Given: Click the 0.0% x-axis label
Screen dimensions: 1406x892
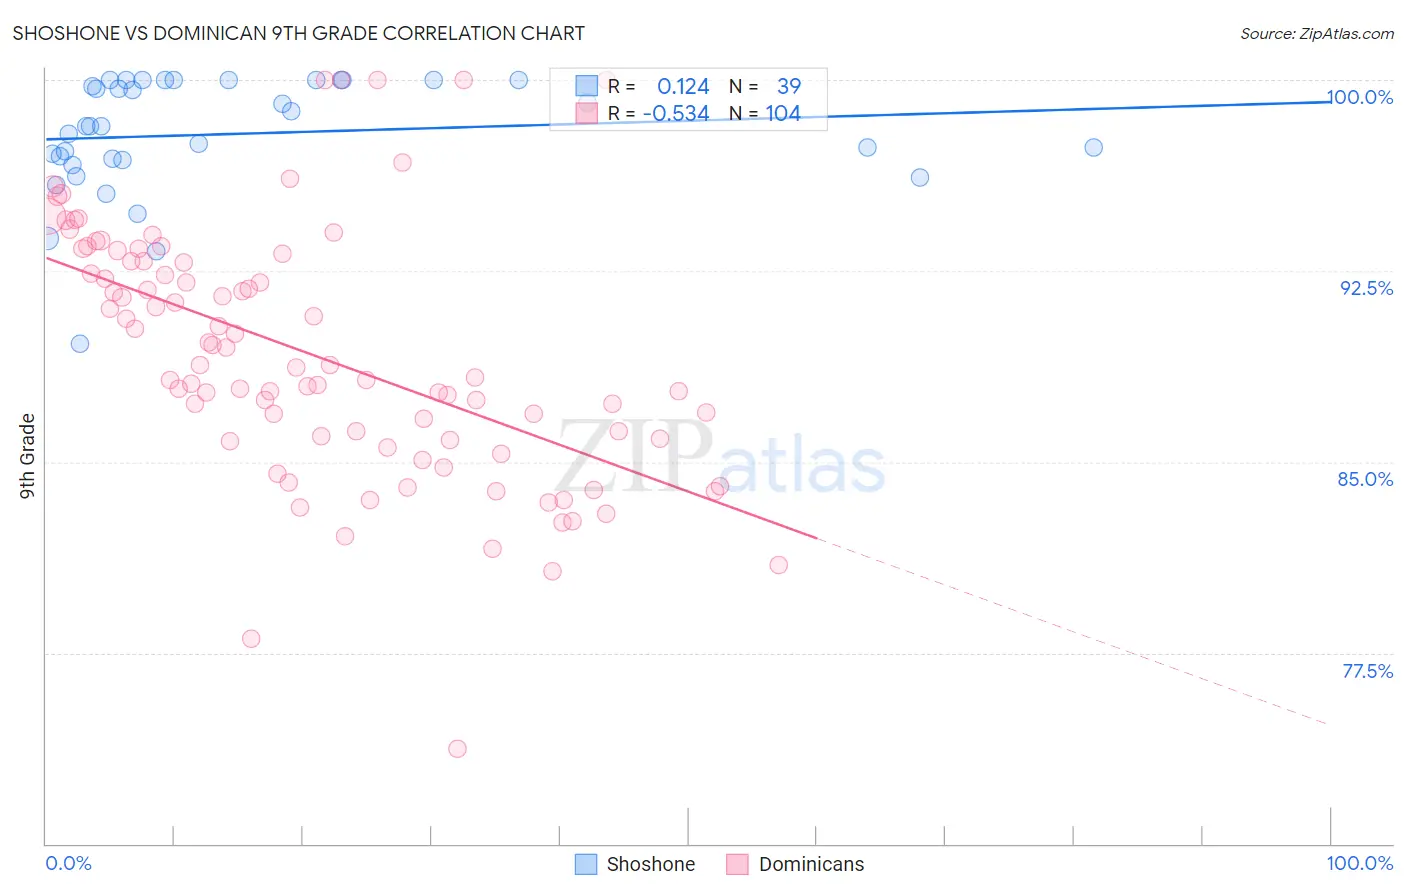Looking at the screenshot, I should 69,863.
